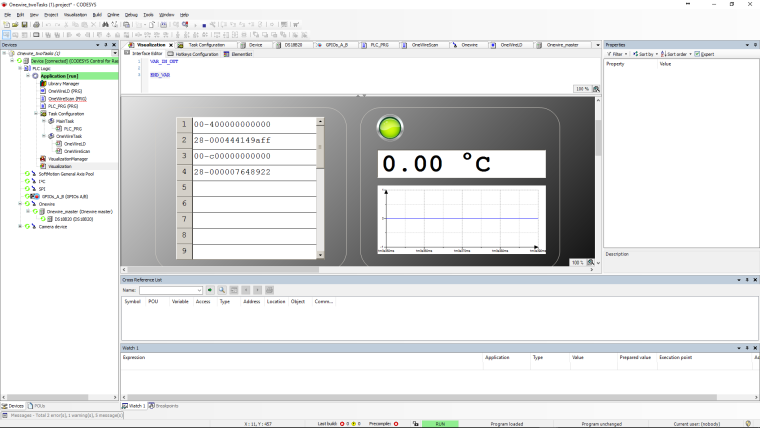Switch to the Task Configuration editor tab
This screenshot has width=760, height=428.
[x=207, y=45]
